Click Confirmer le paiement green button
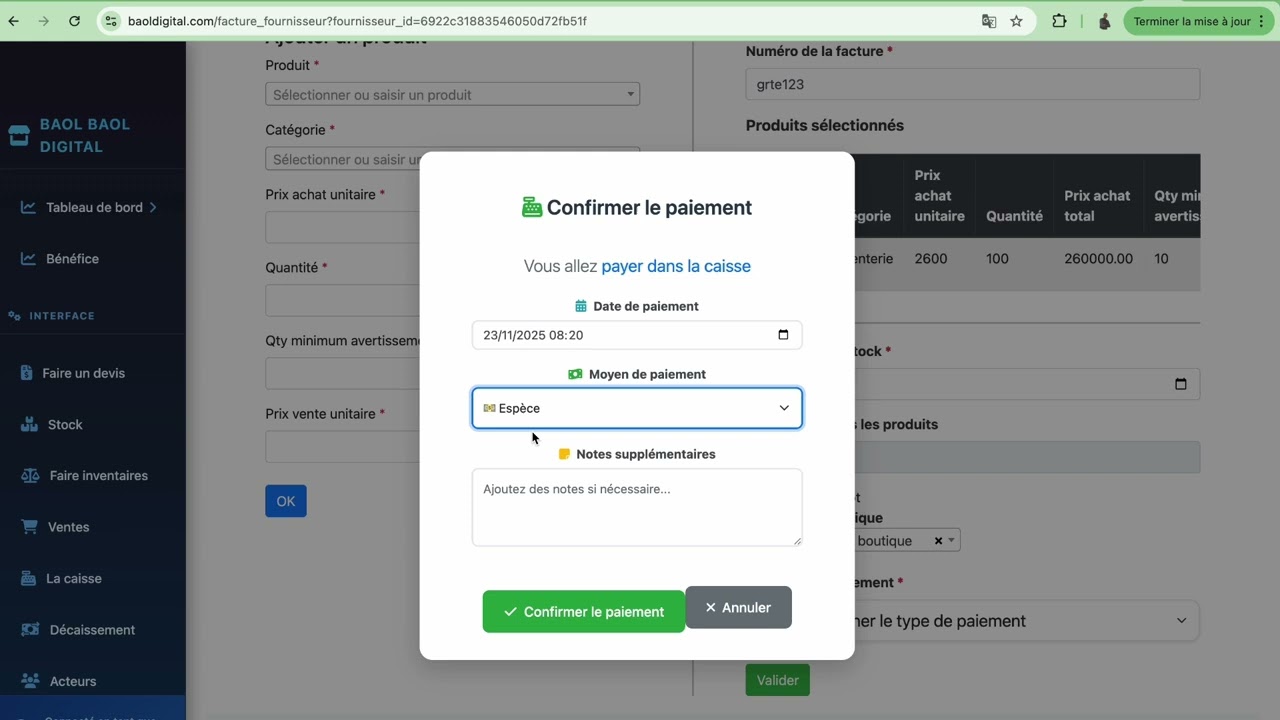This screenshot has width=1280, height=720. coord(584,612)
